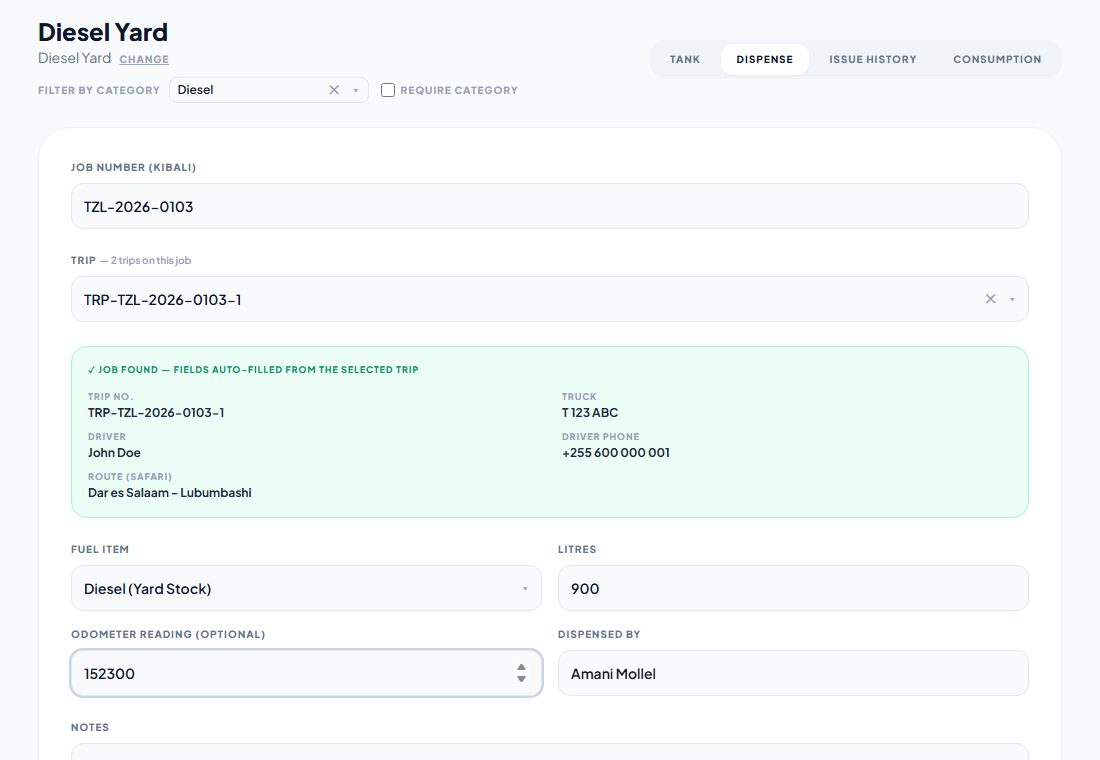
Task: Clear the Diesel category filter
Action: (x=334, y=90)
